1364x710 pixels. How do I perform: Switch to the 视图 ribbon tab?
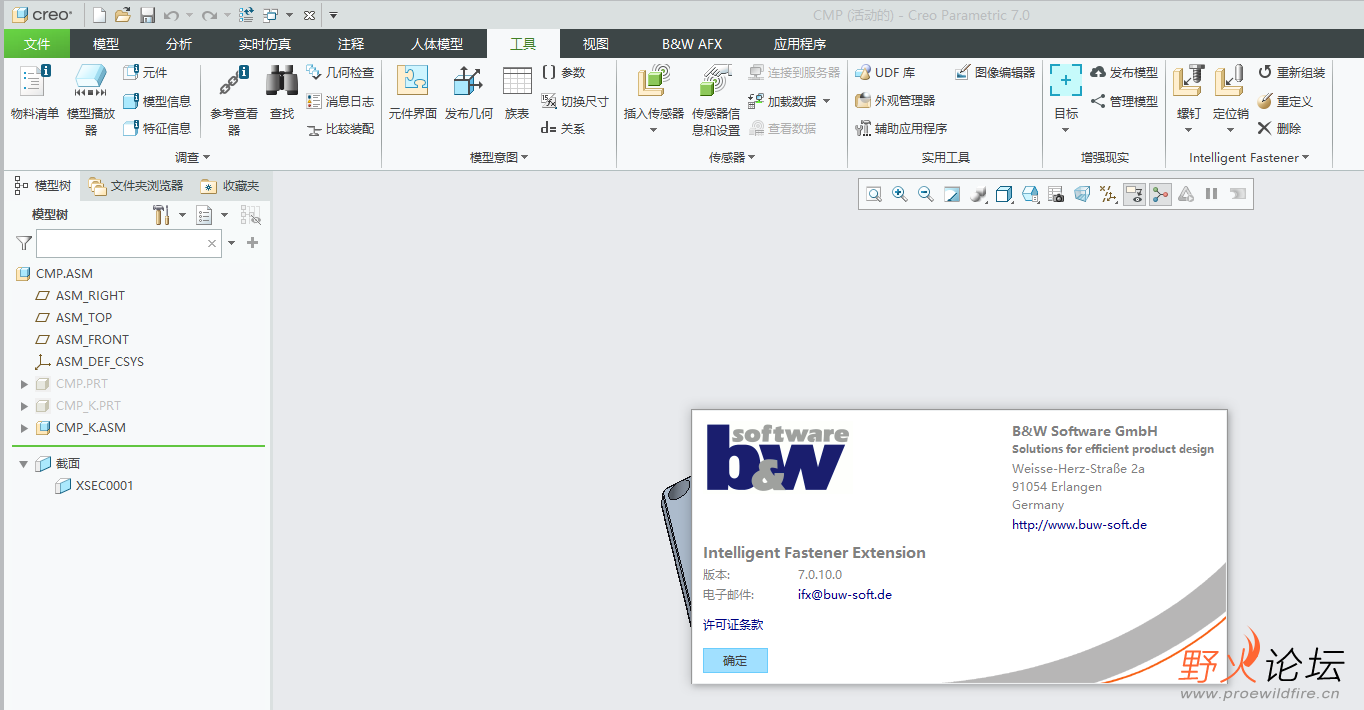[596, 44]
